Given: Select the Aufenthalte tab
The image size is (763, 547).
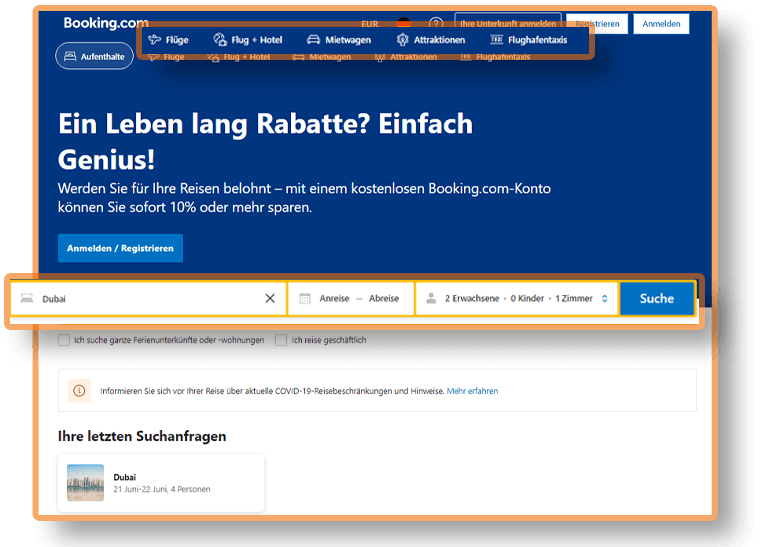Looking at the screenshot, I should tap(94, 56).
